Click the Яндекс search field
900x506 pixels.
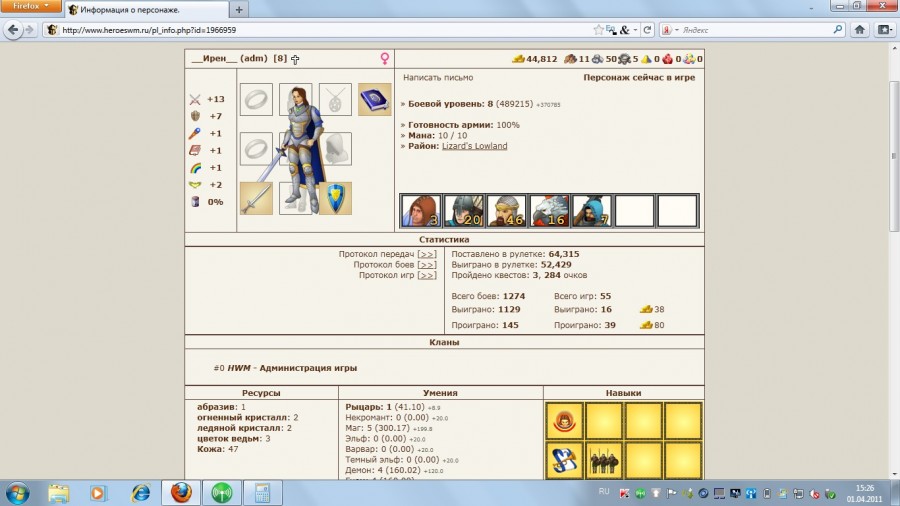[754, 30]
